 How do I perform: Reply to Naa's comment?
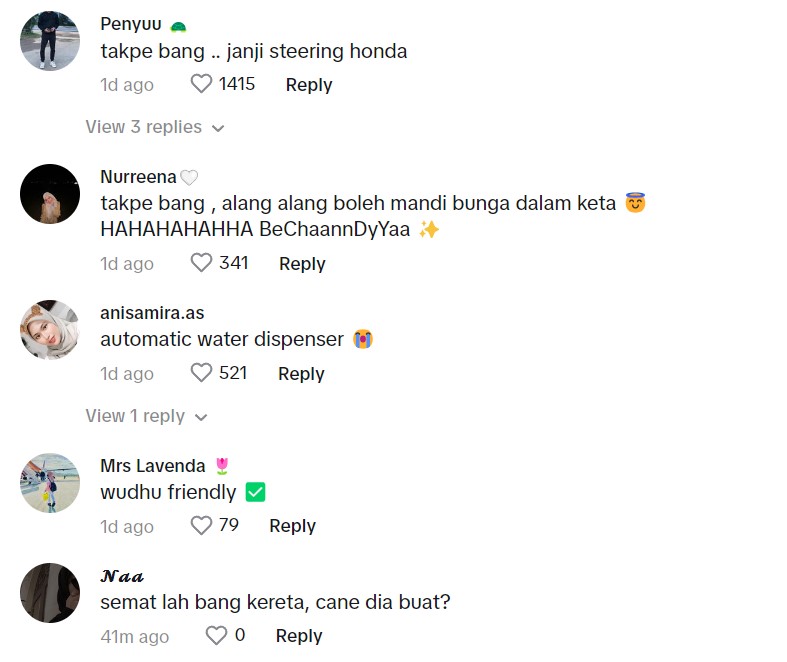[298, 636]
